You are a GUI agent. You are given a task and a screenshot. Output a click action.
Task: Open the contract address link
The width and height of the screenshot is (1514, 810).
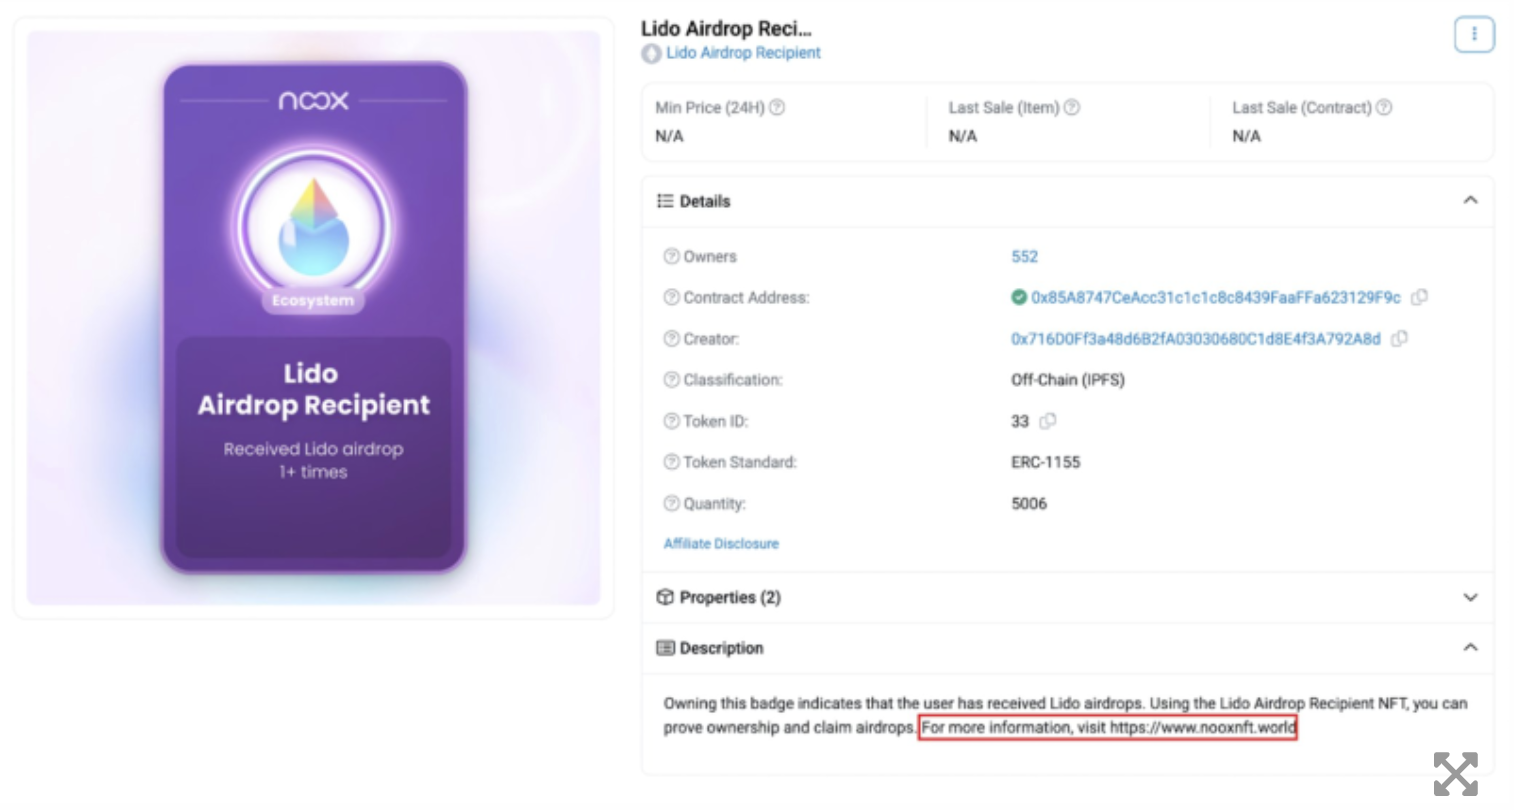[1215, 298]
